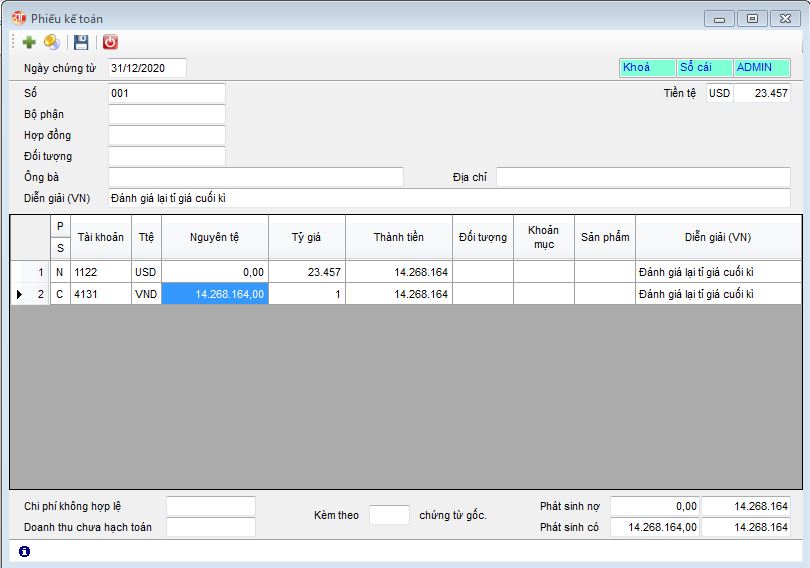Click the USD currency cell in row 1
The height and width of the screenshot is (568, 810).
(146, 272)
